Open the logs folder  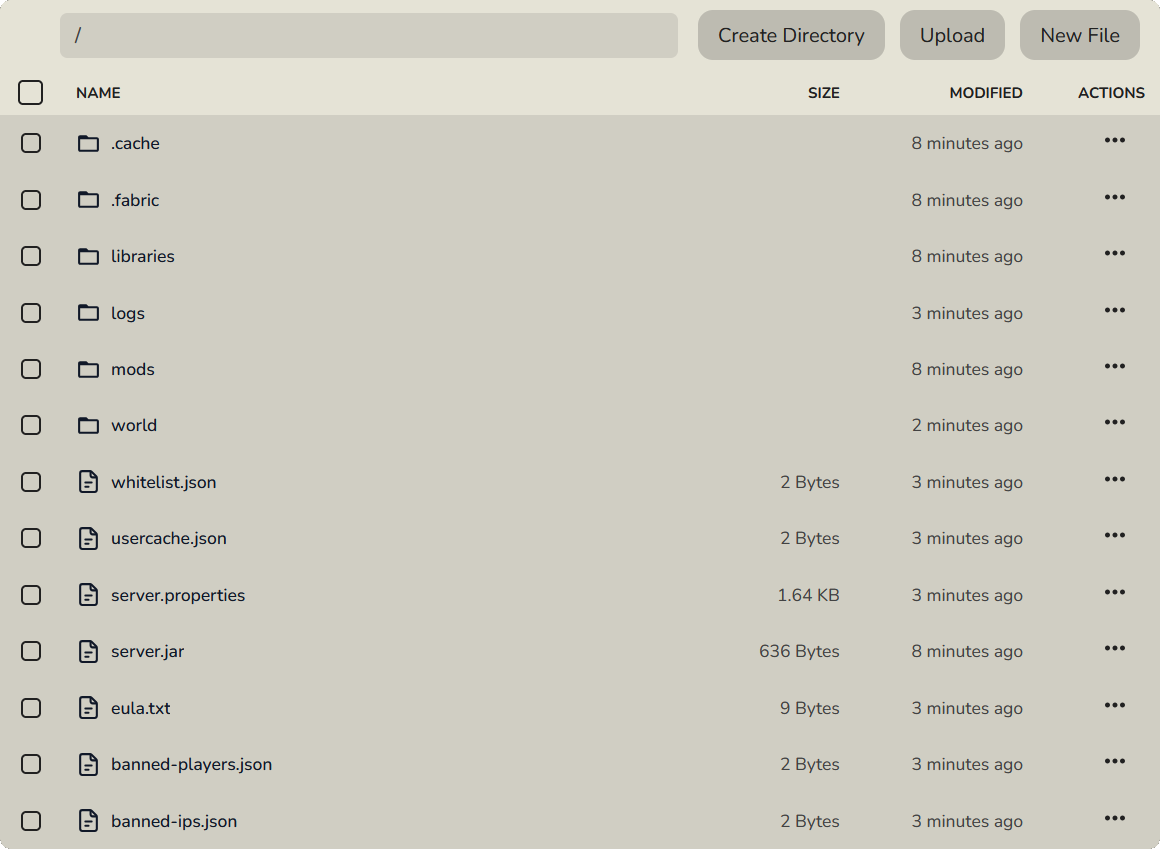128,313
